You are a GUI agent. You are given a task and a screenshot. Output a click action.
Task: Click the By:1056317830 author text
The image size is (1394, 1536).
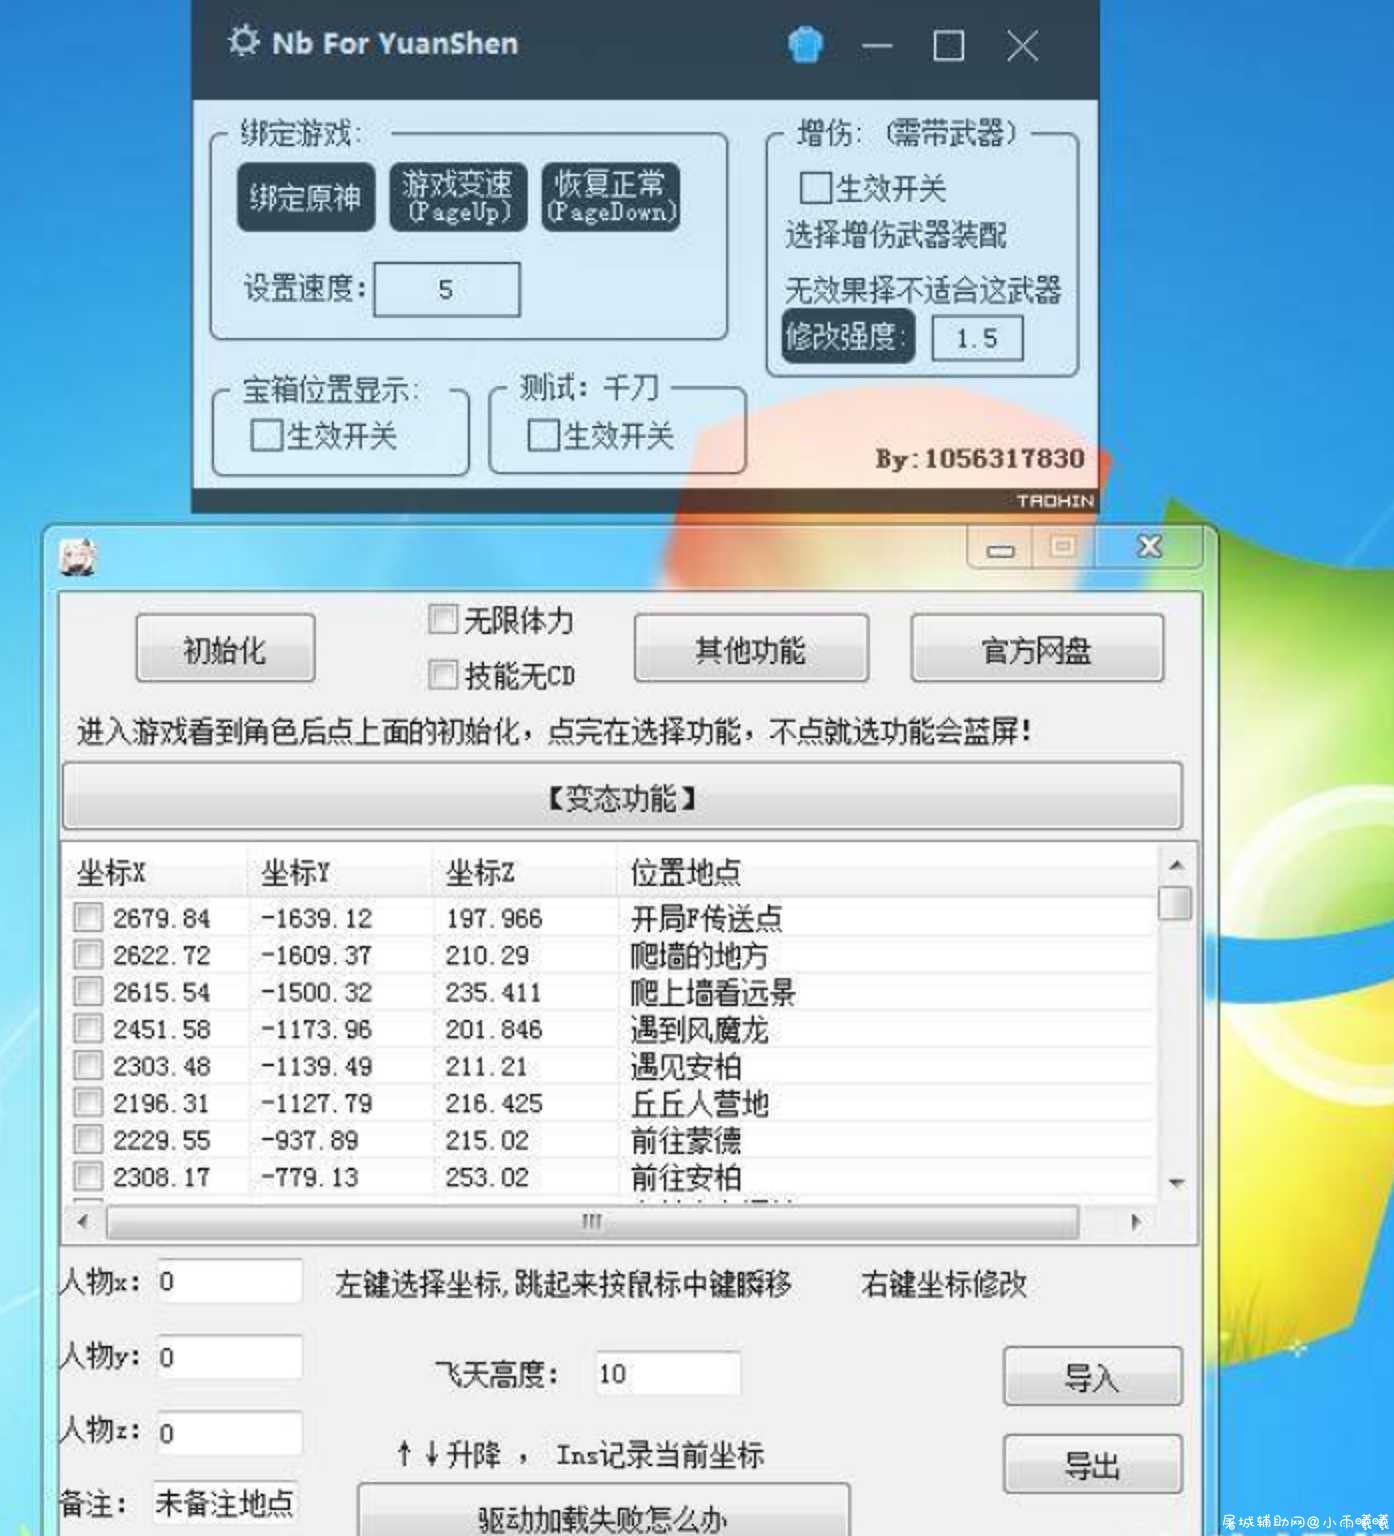[980, 458]
